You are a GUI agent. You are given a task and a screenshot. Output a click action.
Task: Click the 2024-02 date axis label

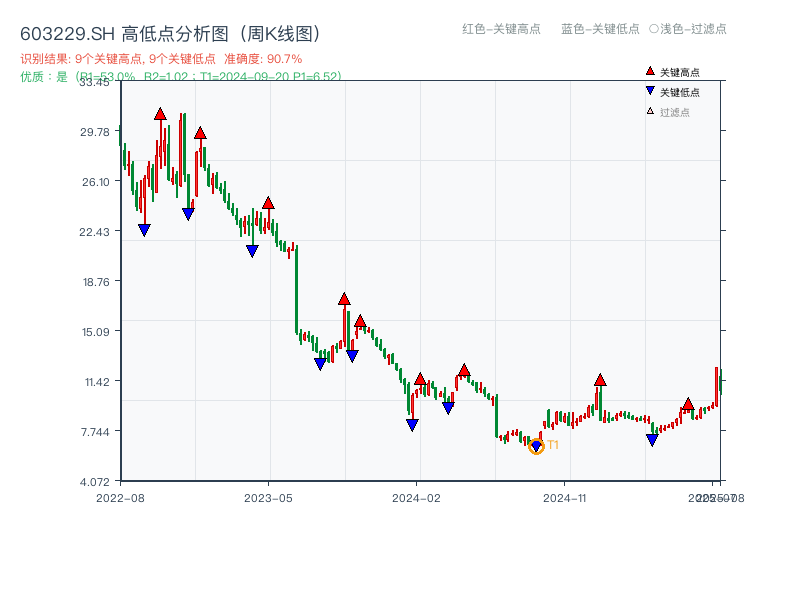pyautogui.click(x=414, y=496)
